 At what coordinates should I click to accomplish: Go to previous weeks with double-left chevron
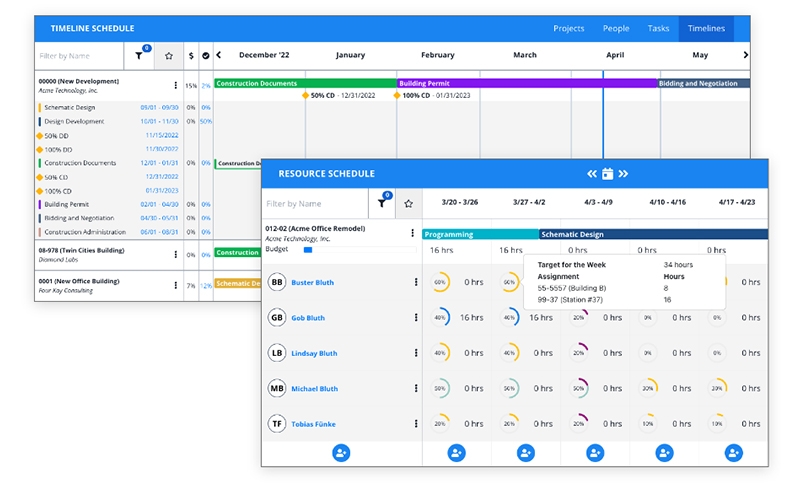[591, 173]
